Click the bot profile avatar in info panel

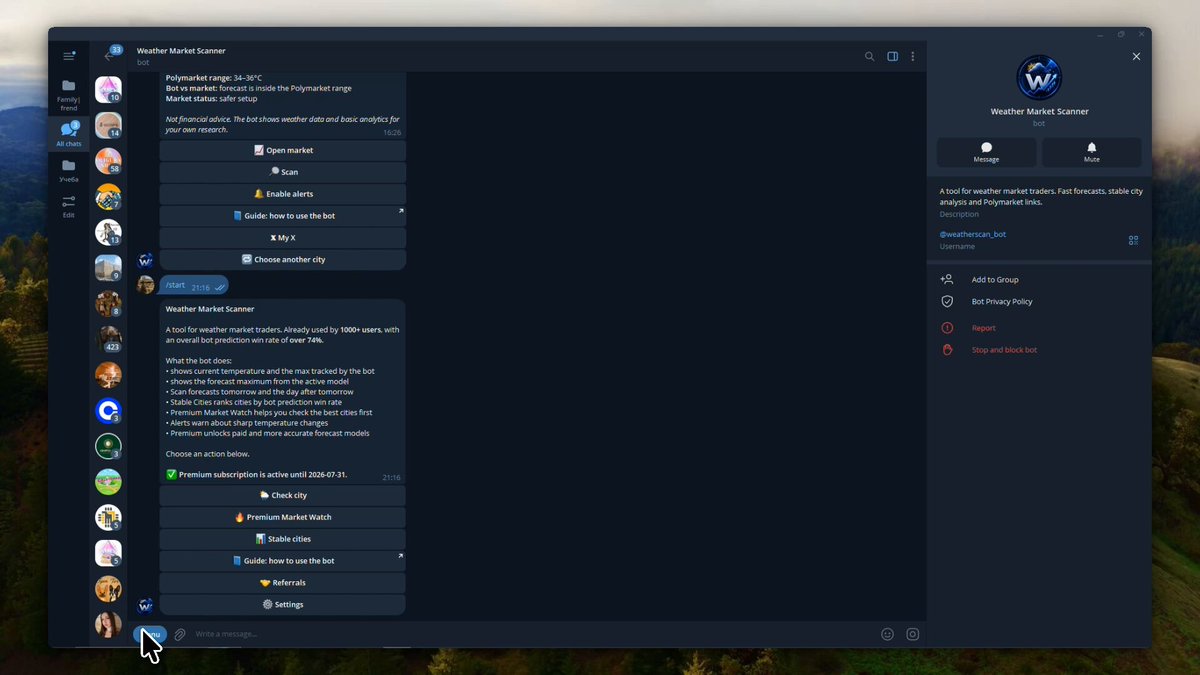tap(1039, 78)
